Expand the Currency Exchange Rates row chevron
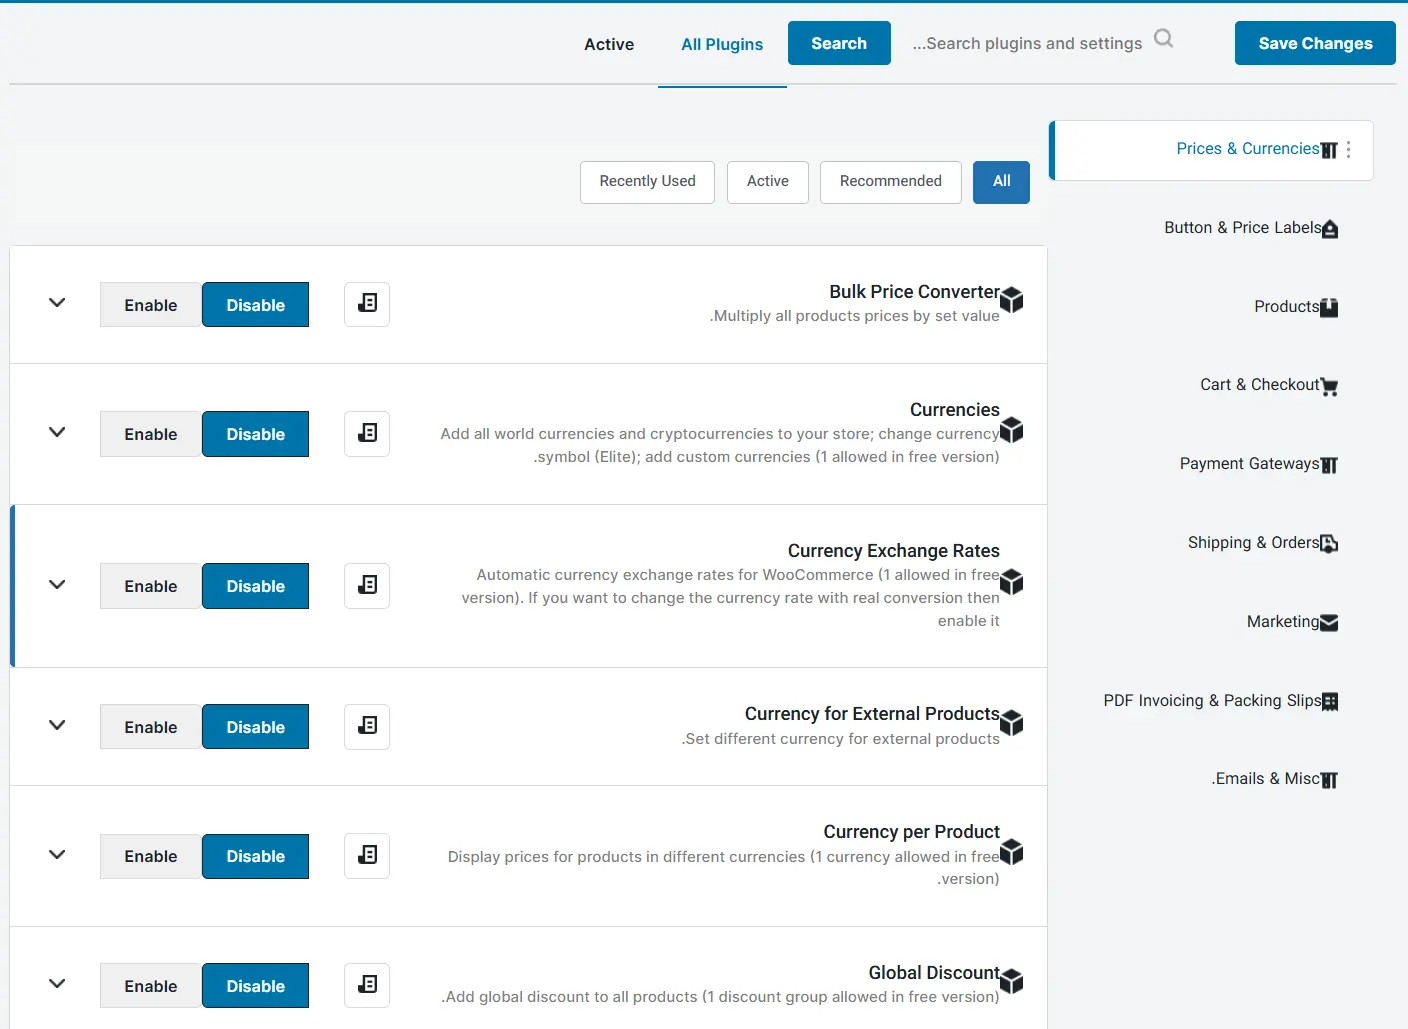Viewport: 1408px width, 1029px height. pos(57,584)
